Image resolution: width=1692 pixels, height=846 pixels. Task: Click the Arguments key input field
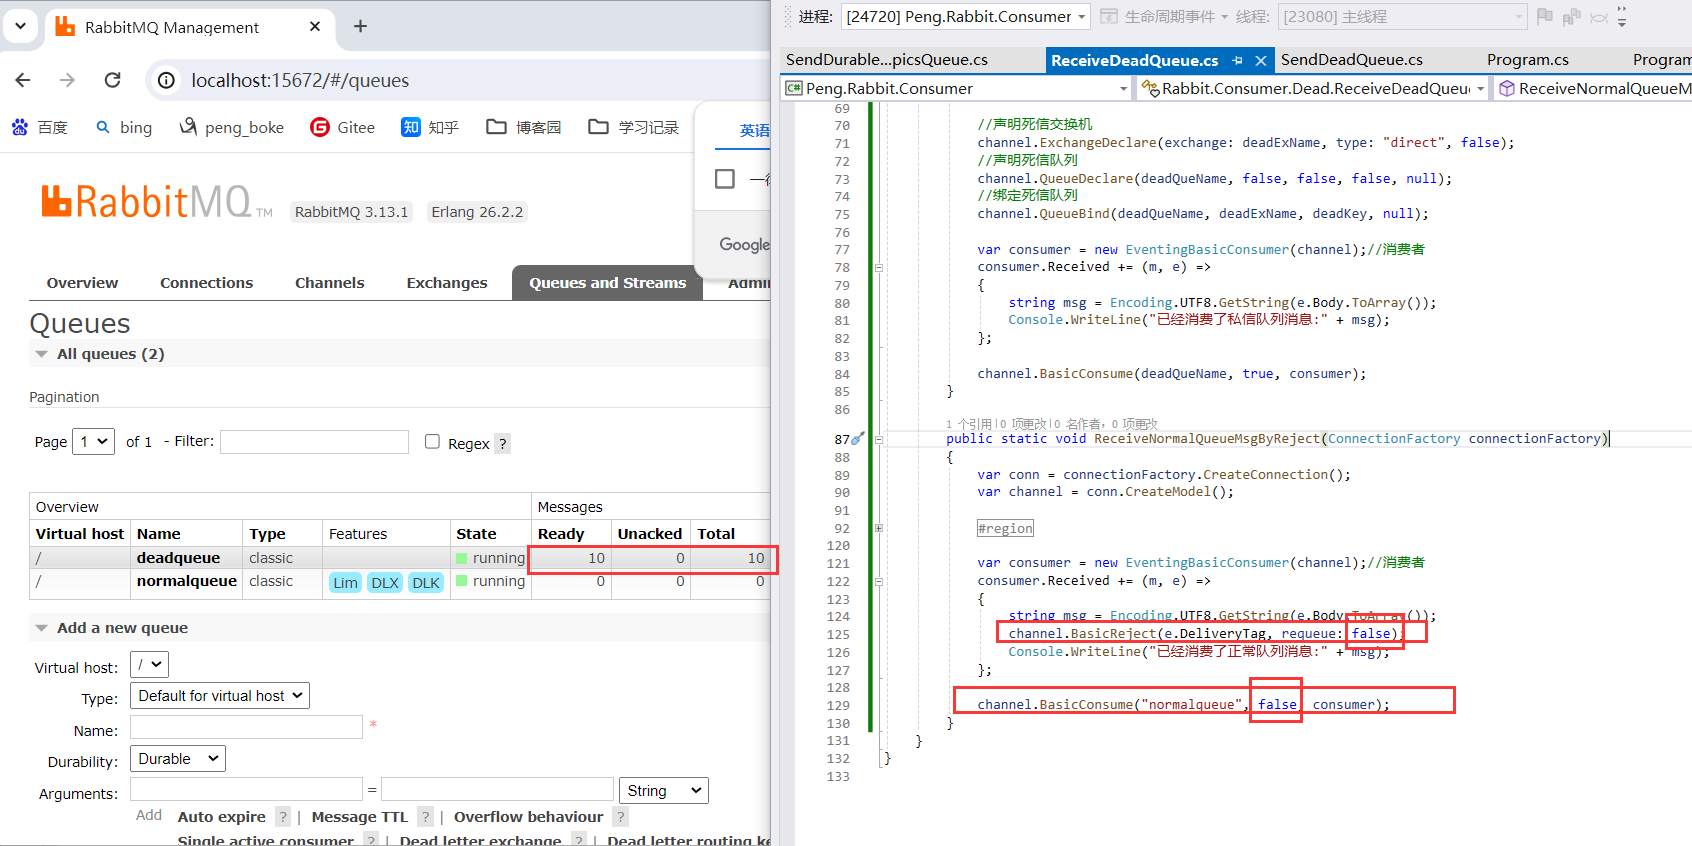[246, 790]
